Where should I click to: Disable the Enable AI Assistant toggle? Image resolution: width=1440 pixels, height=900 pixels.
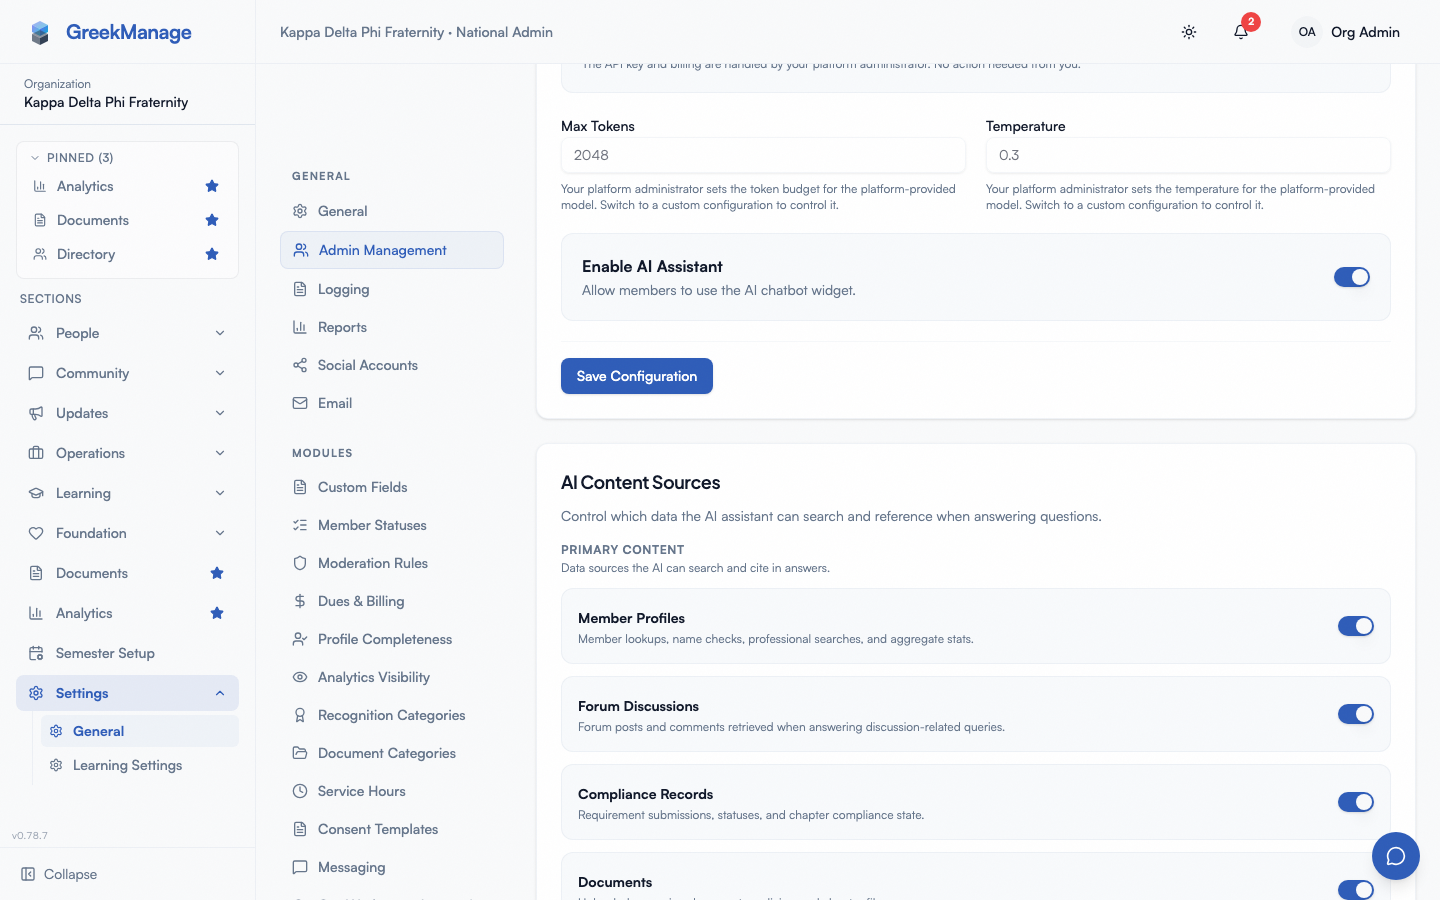(1352, 277)
